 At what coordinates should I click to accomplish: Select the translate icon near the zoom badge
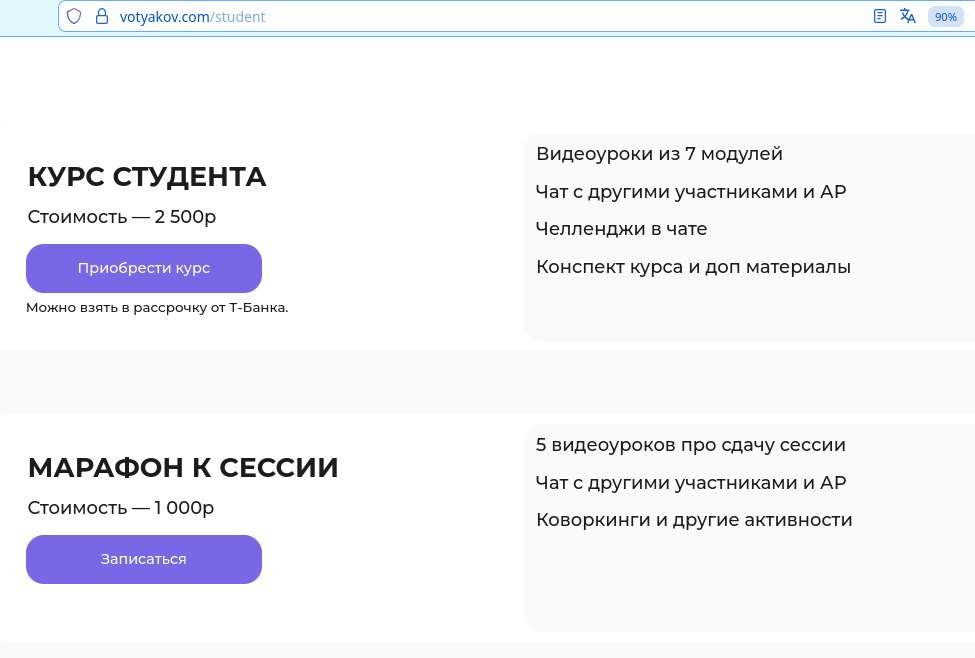[x=908, y=16]
